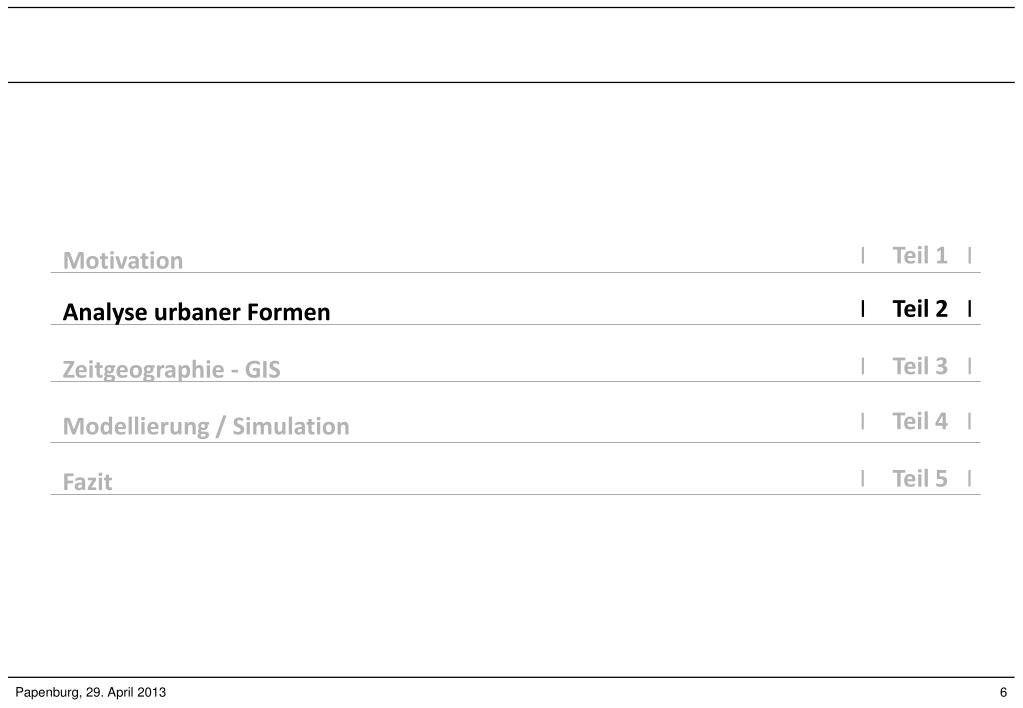Click the vertical bar right of Teil 5
Image resolution: width=1023 pixels, height=708 pixels.
[x=970, y=479]
